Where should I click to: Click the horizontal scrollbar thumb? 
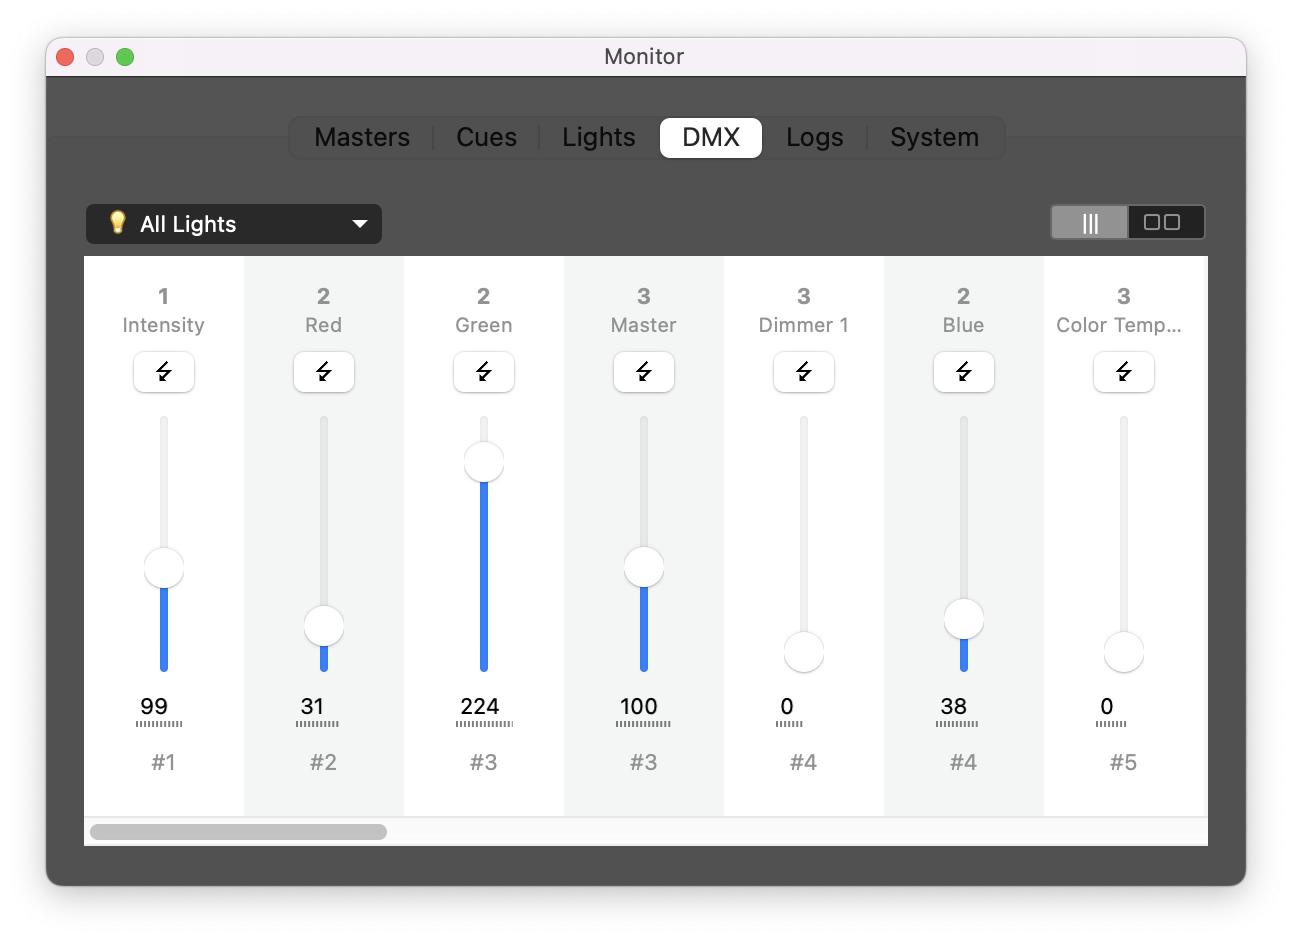[x=238, y=832]
